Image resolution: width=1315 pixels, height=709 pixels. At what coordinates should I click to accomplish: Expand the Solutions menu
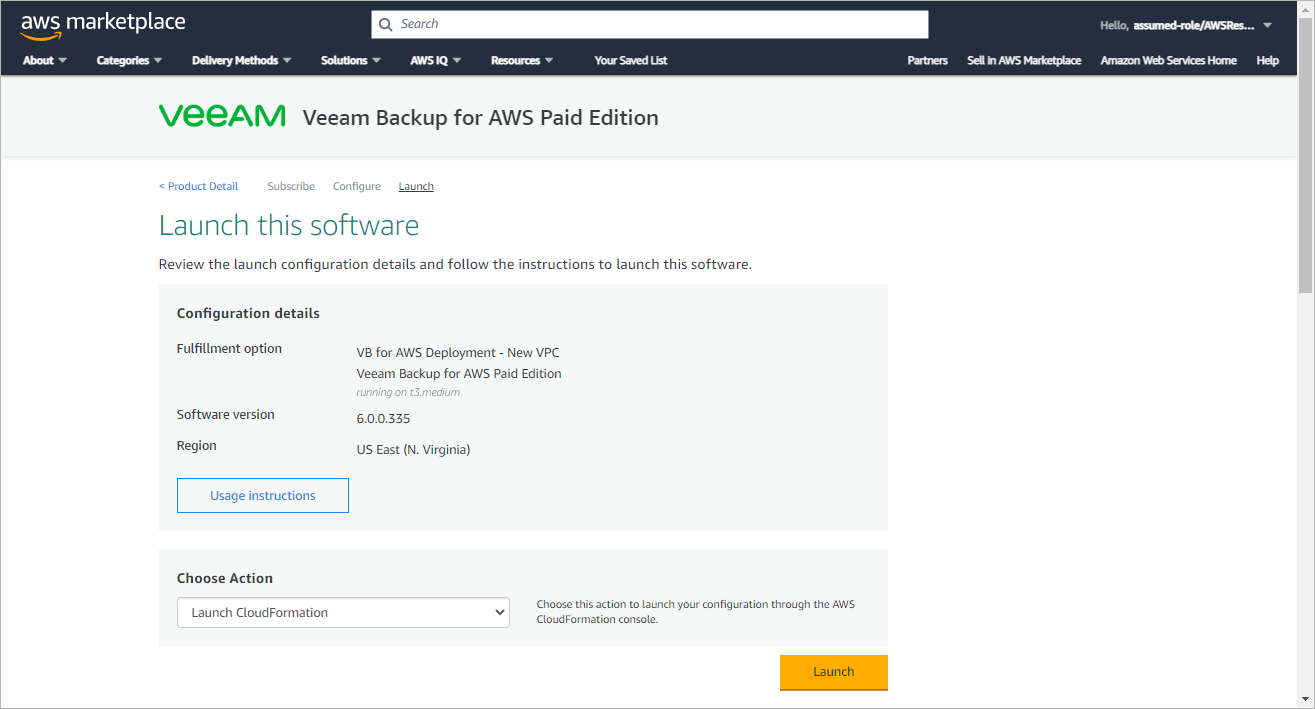[351, 60]
